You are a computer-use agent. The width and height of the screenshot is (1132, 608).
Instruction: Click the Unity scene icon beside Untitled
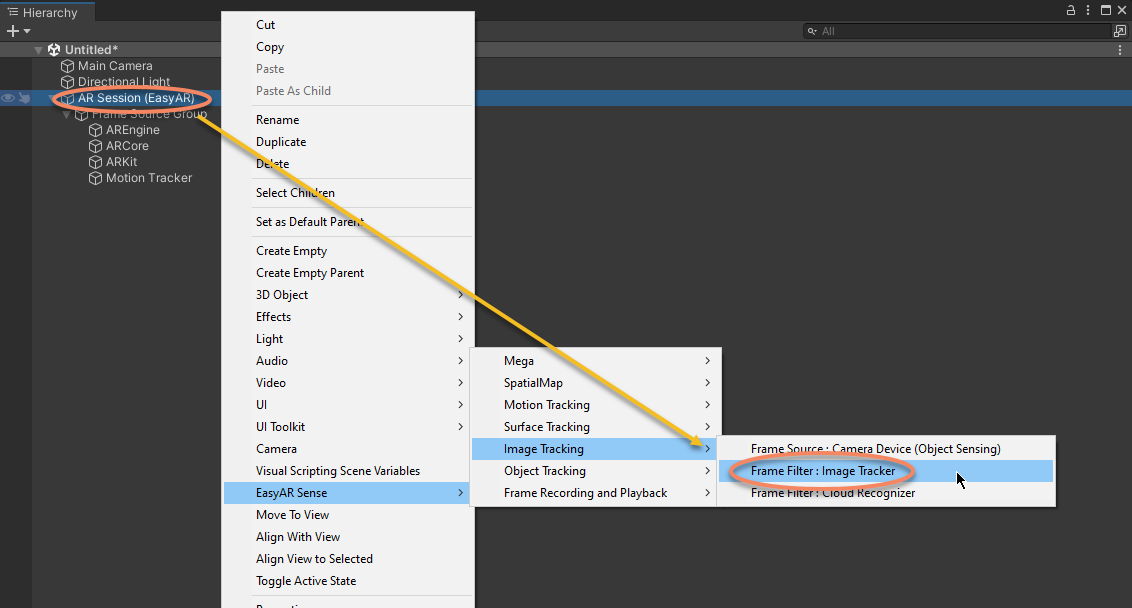pyautogui.click(x=54, y=50)
